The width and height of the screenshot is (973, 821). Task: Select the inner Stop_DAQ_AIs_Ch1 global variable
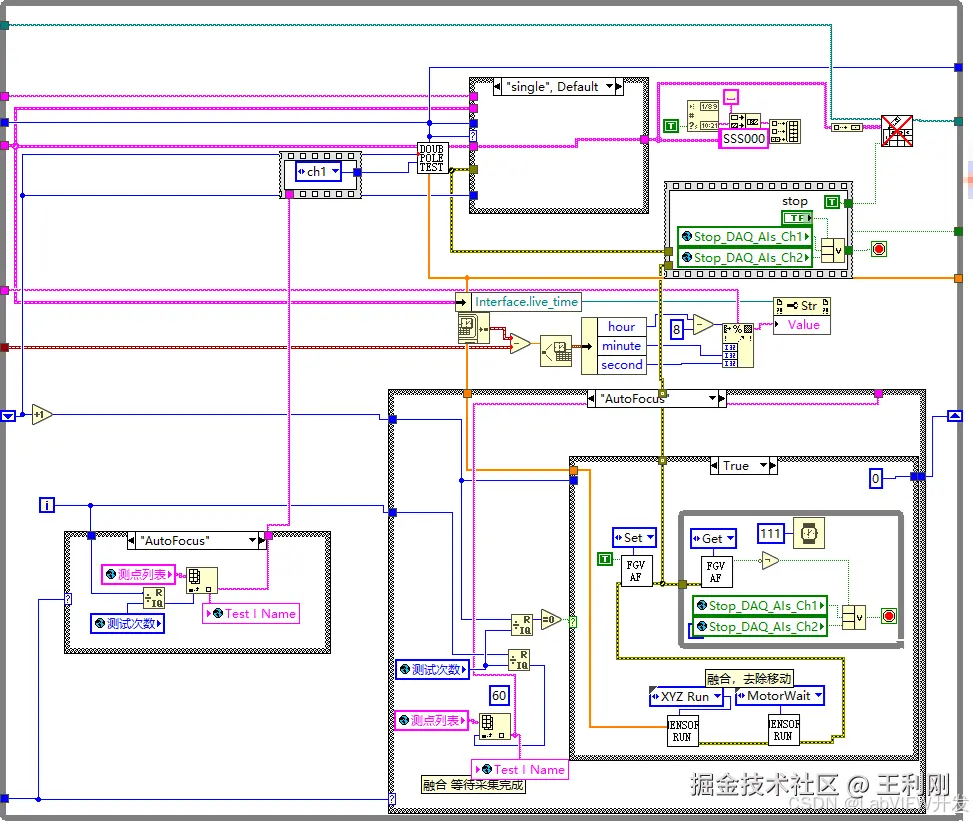[x=760, y=605]
